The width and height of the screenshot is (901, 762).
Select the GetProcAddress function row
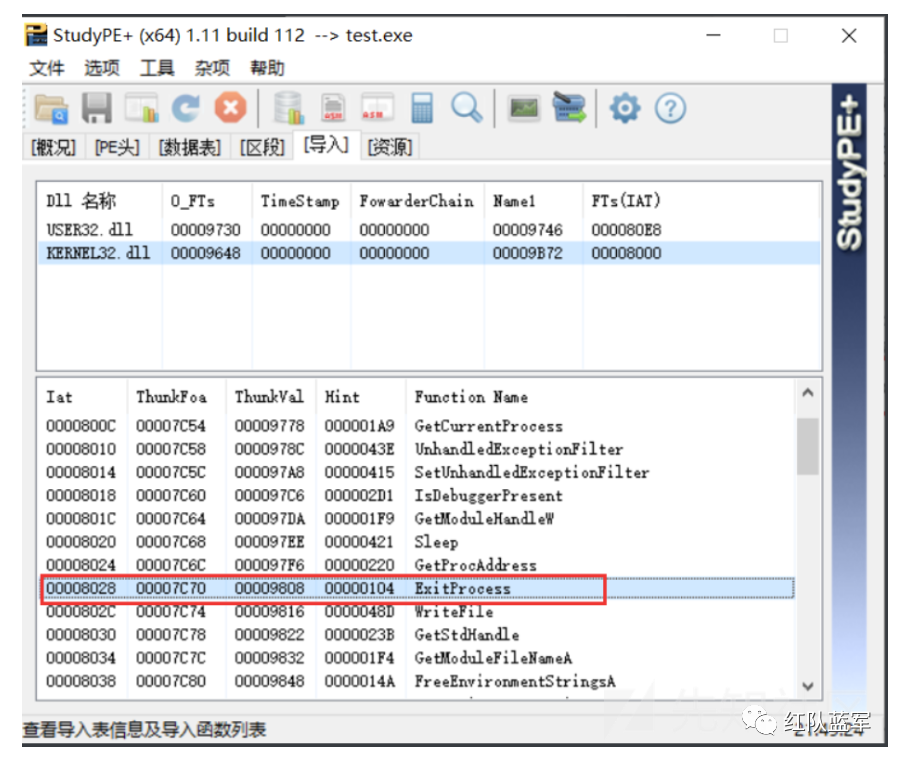point(417,565)
